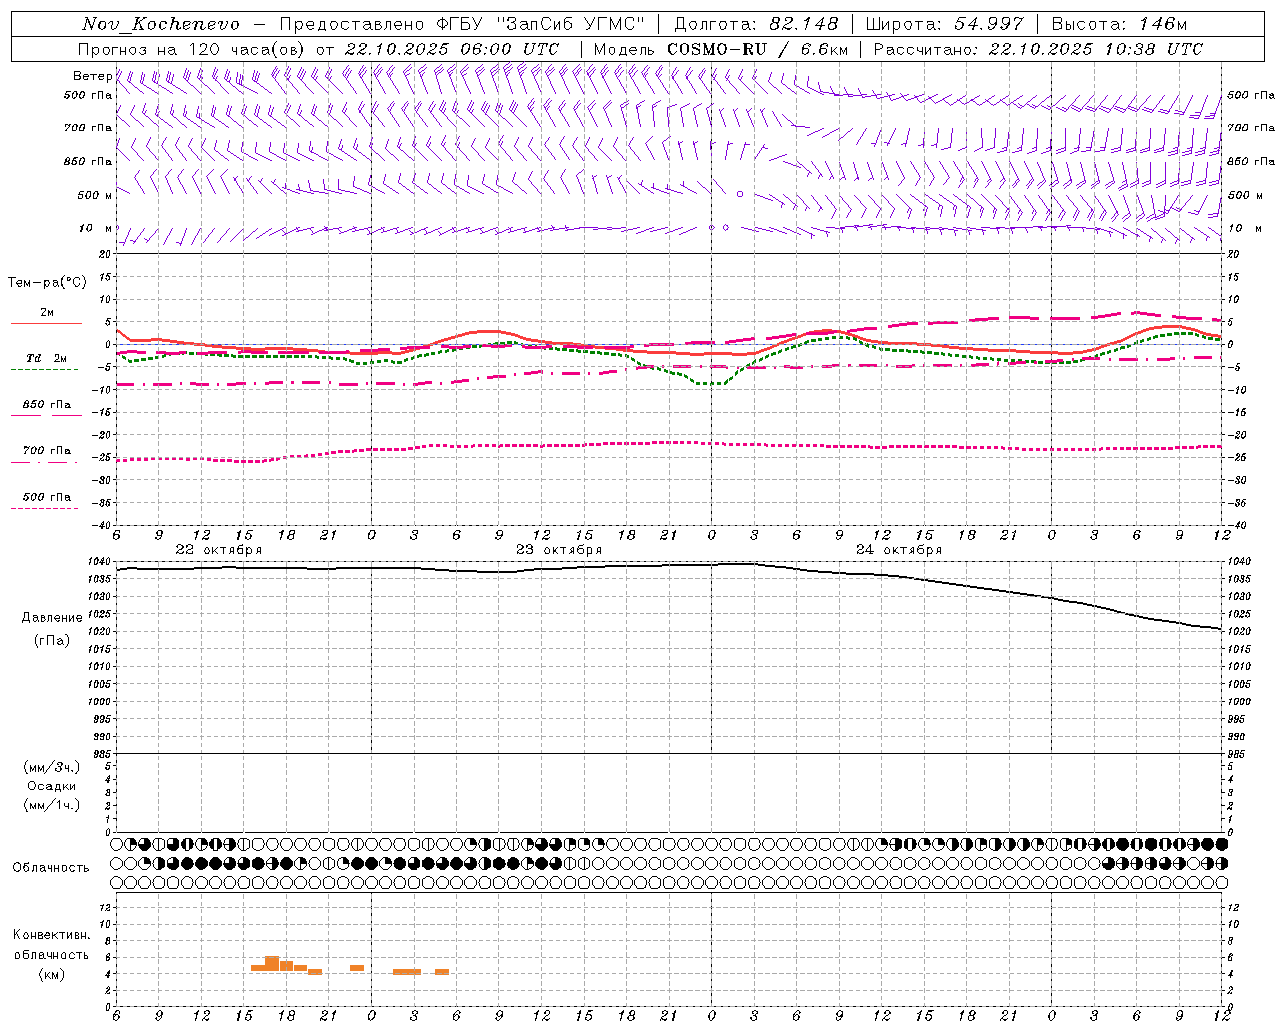Click the "Прогноз на 120 часа(ов)" text
Screen dimensions: 1280x1024
(x=193, y=49)
